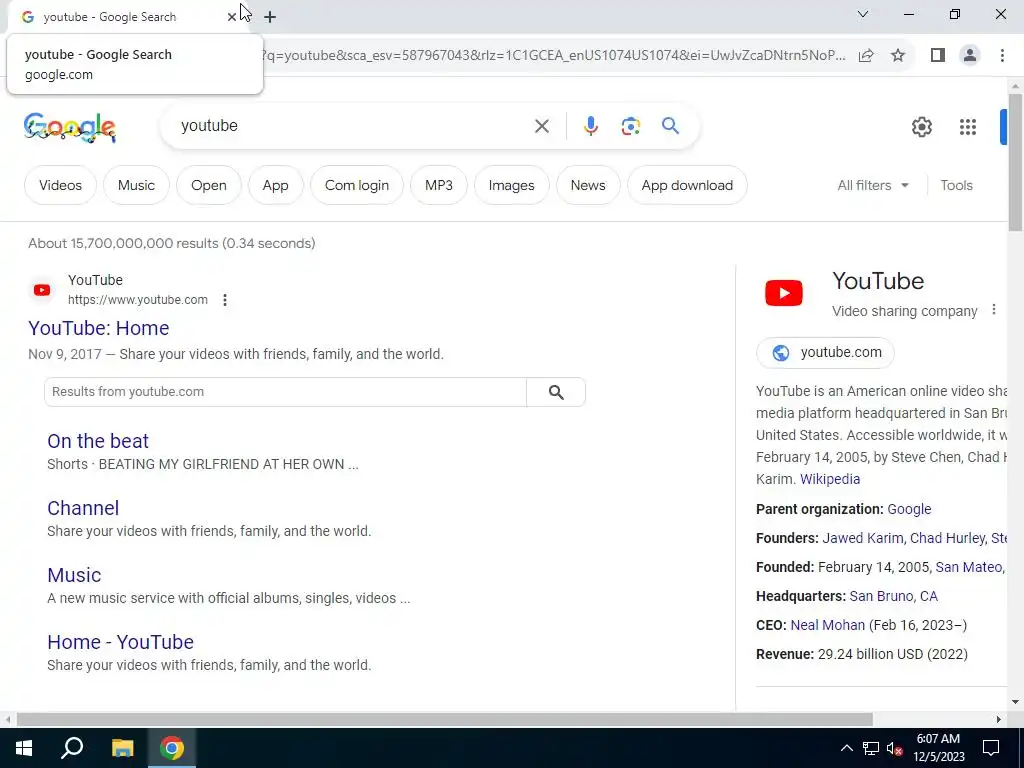The width and height of the screenshot is (1024, 768).
Task: Select the Com login filter chip
Action: pos(357,185)
